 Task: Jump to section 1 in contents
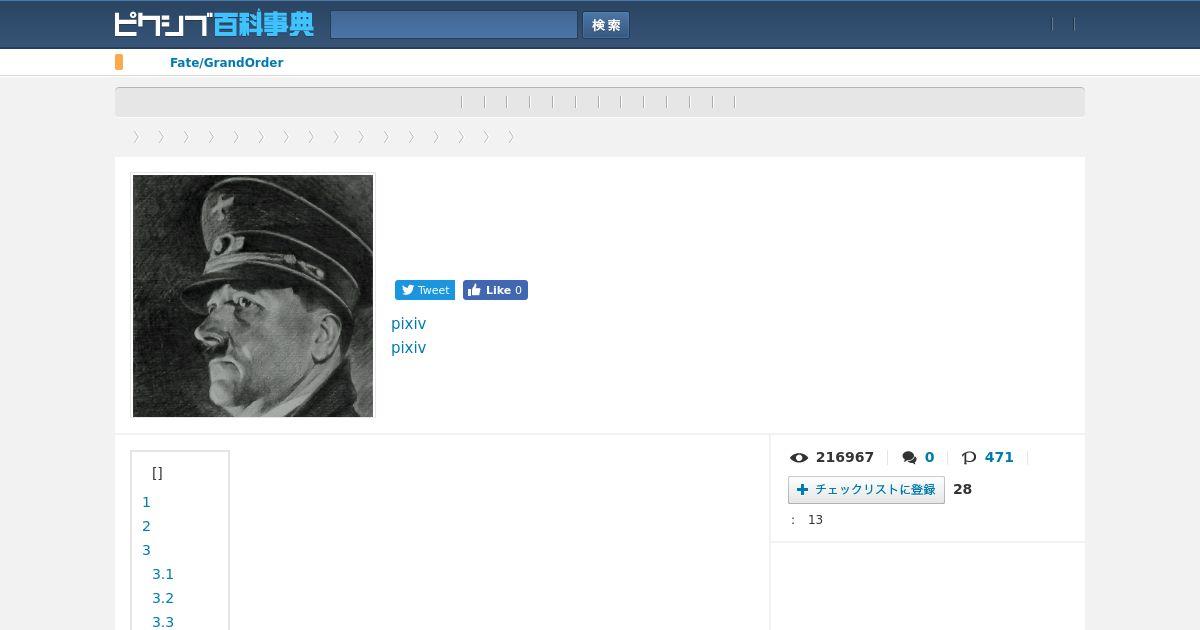tap(146, 502)
